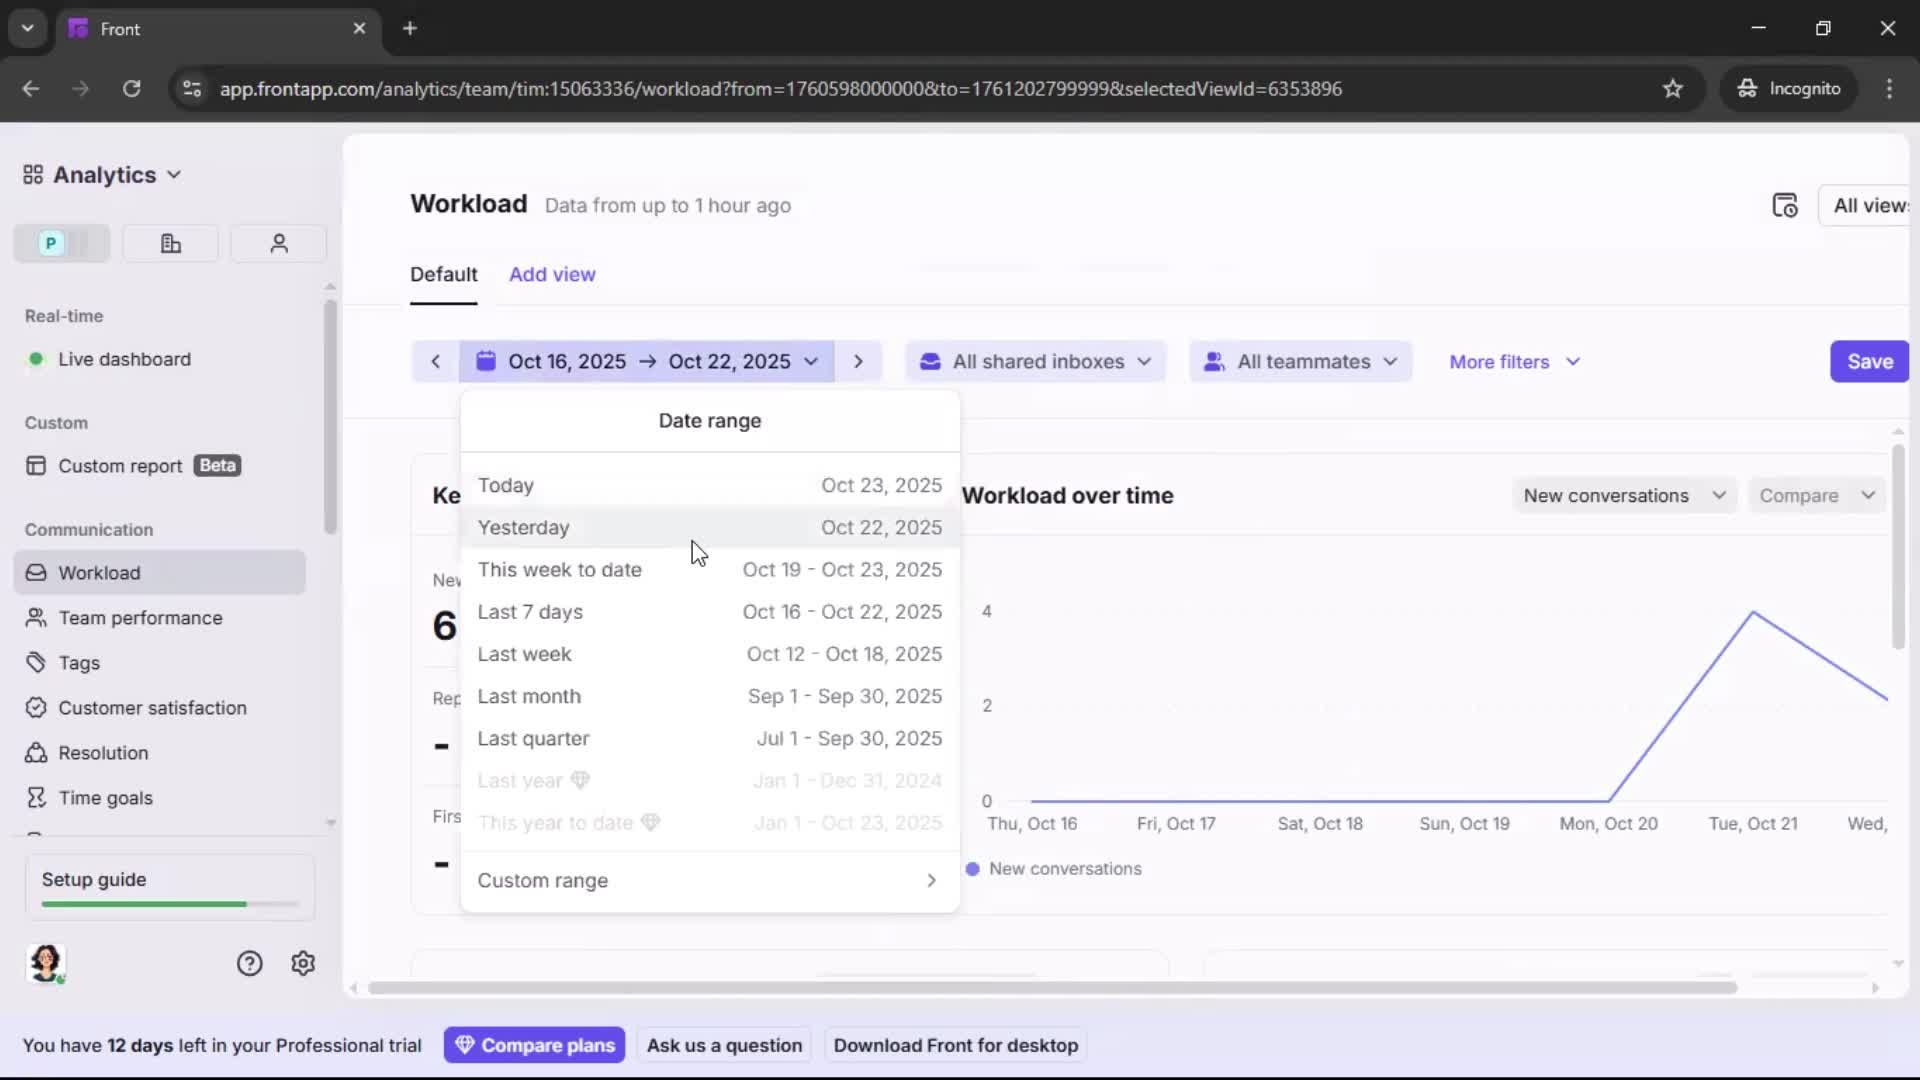Select the Tags analytics section
The width and height of the screenshot is (1920, 1080).
(x=77, y=662)
